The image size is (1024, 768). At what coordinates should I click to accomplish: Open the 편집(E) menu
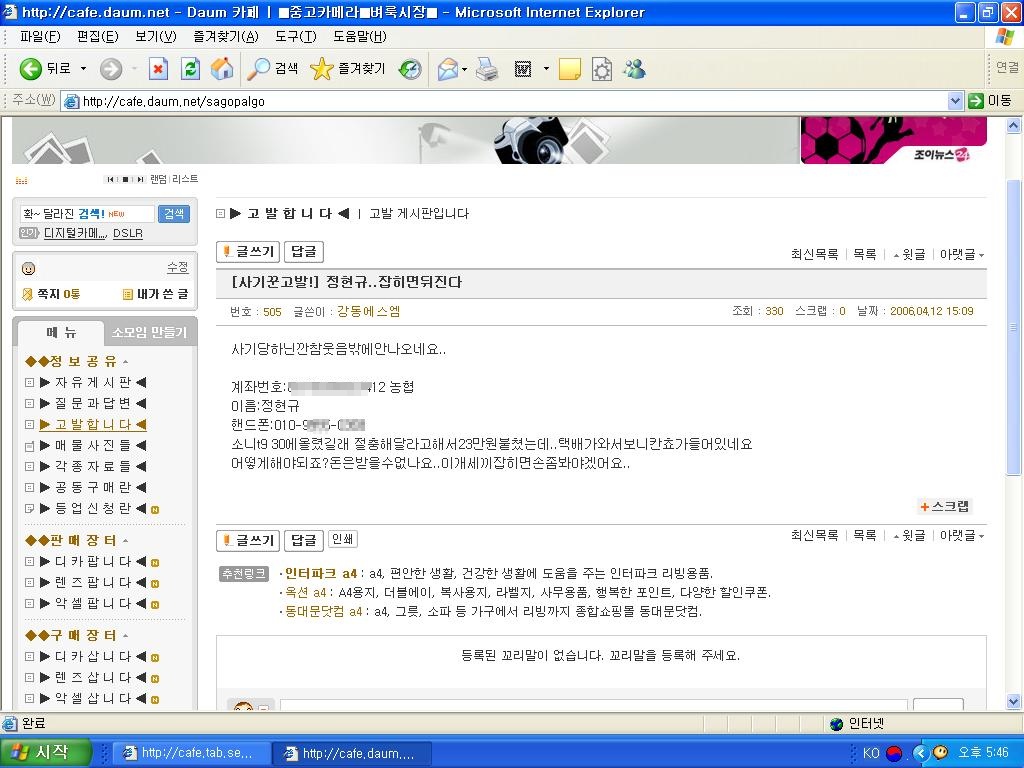coord(97,37)
